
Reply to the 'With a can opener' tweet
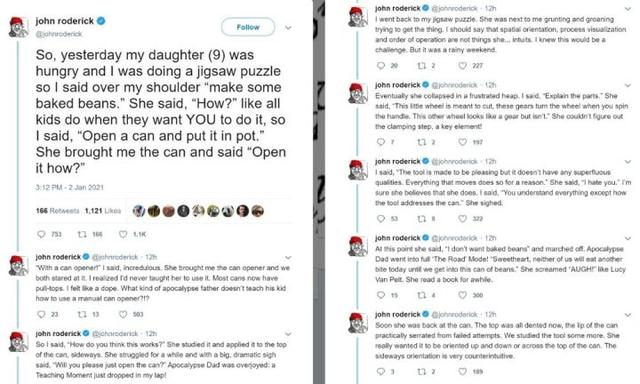point(41,314)
